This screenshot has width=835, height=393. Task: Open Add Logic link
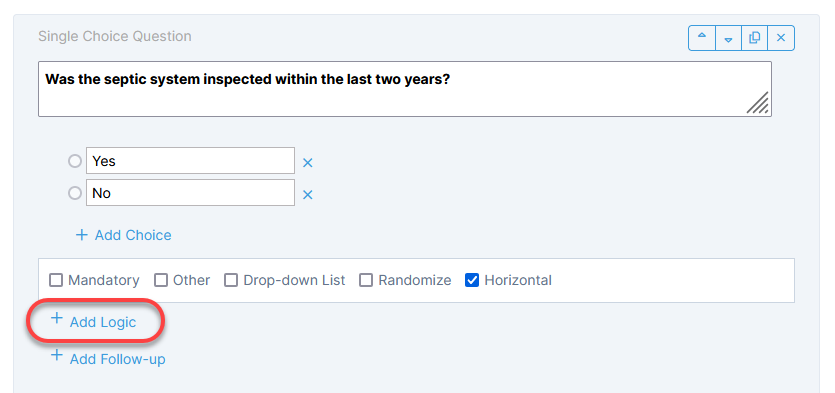point(103,322)
